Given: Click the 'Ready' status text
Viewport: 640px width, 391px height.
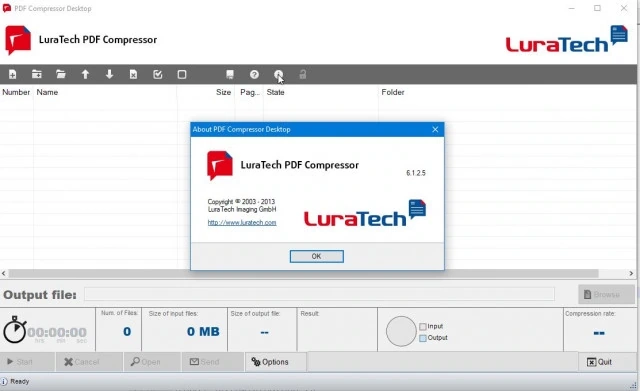Looking at the screenshot, I should tap(20, 382).
